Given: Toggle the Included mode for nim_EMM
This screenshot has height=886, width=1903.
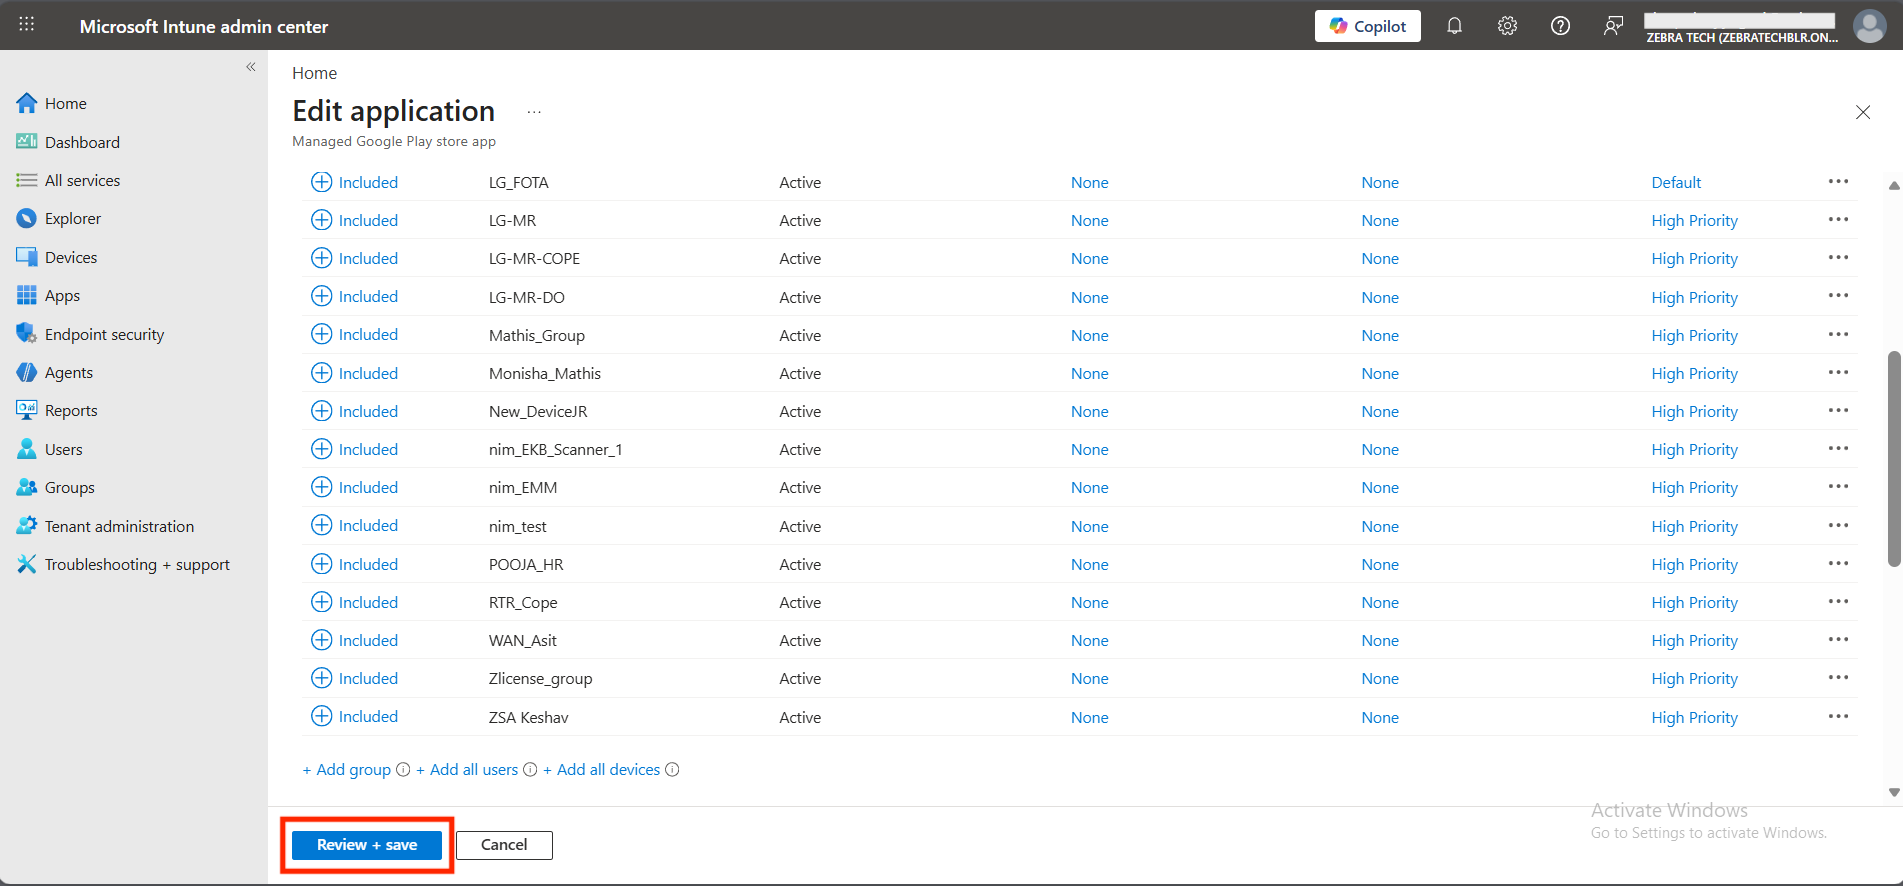Looking at the screenshot, I should pyautogui.click(x=355, y=487).
